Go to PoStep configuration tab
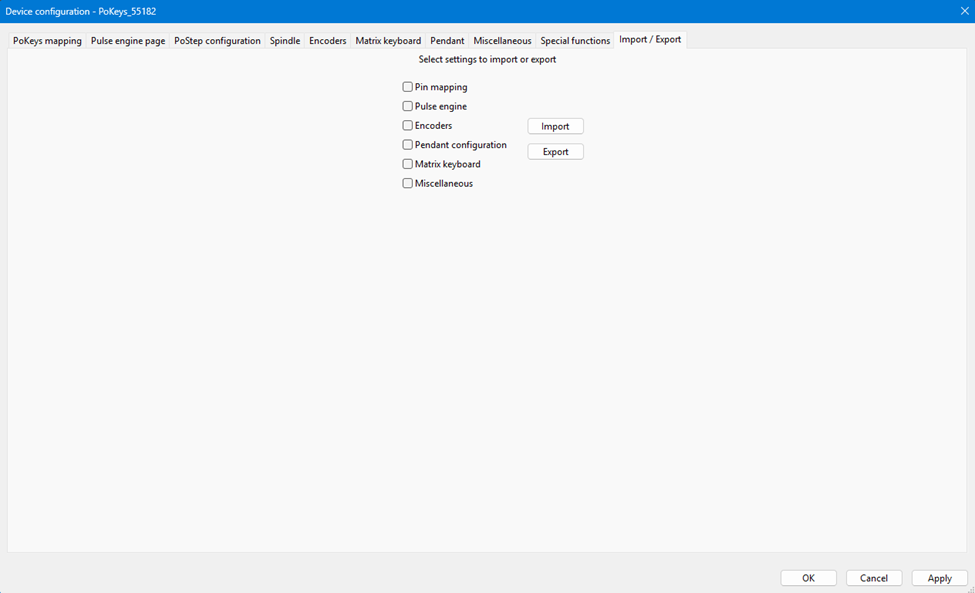This screenshot has height=593, width=975. 217,41
